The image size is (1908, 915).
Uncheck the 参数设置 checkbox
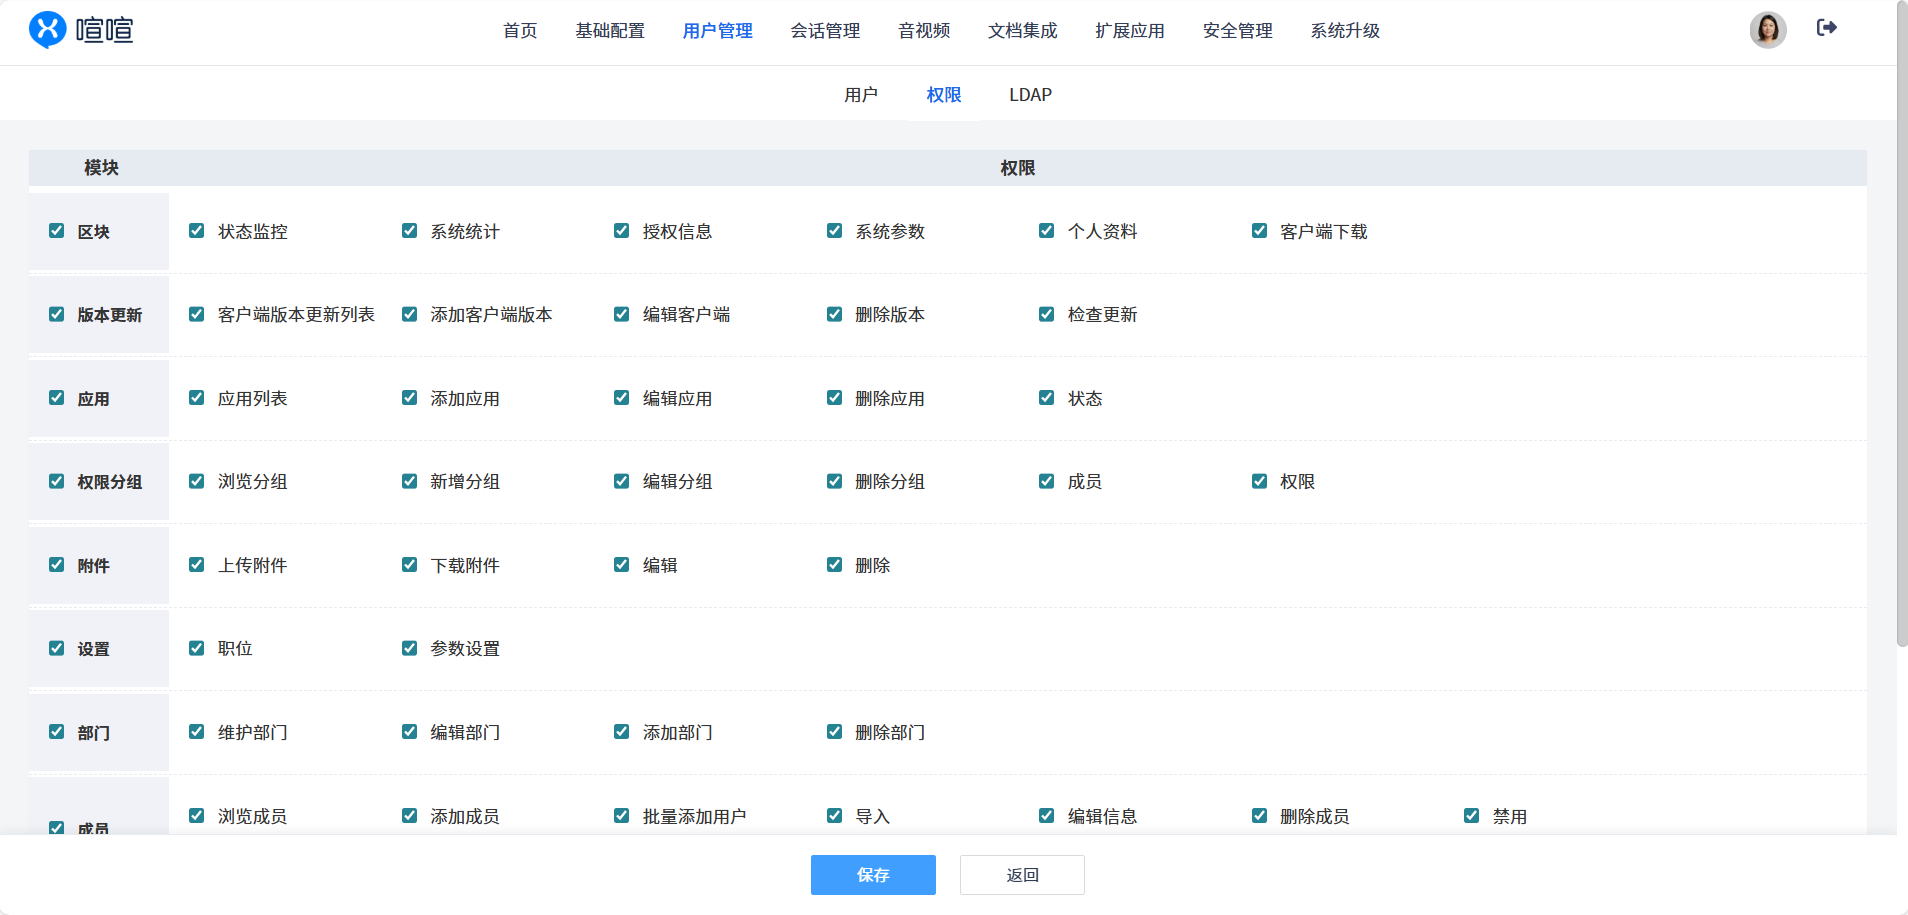click(409, 648)
